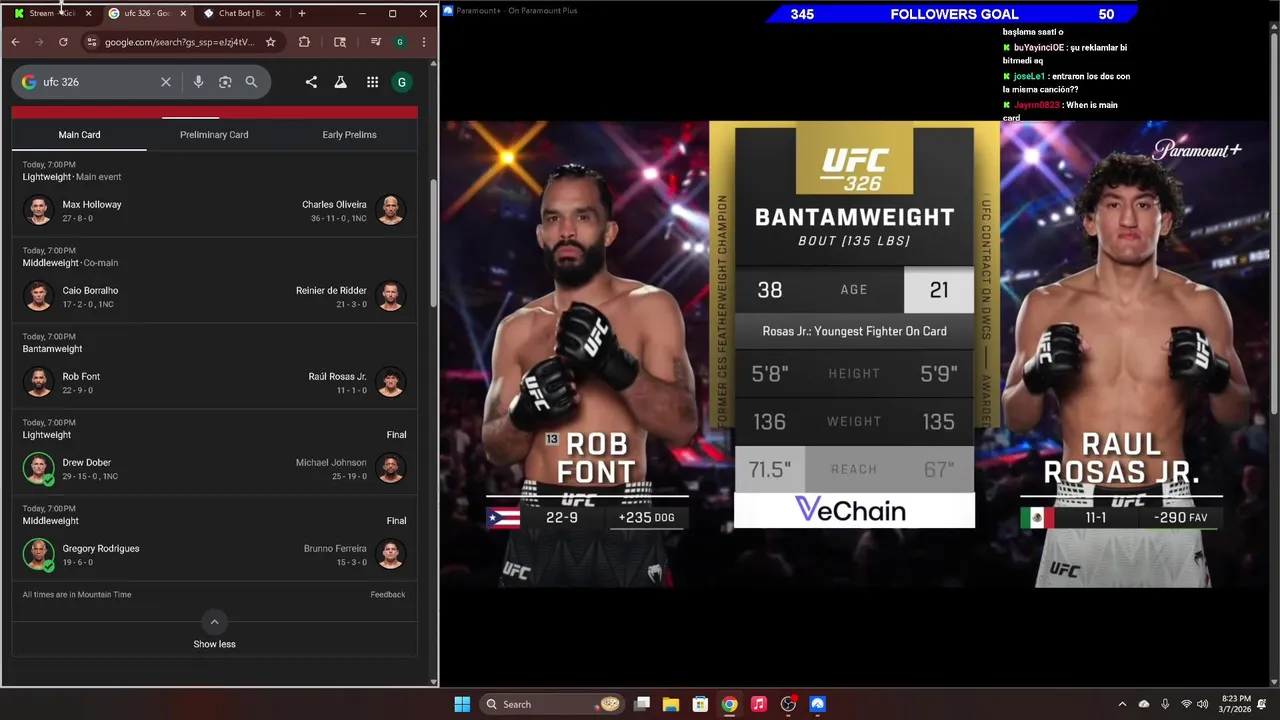Open Microsoft Store from taskbar
The width and height of the screenshot is (1280, 720).
(x=700, y=704)
